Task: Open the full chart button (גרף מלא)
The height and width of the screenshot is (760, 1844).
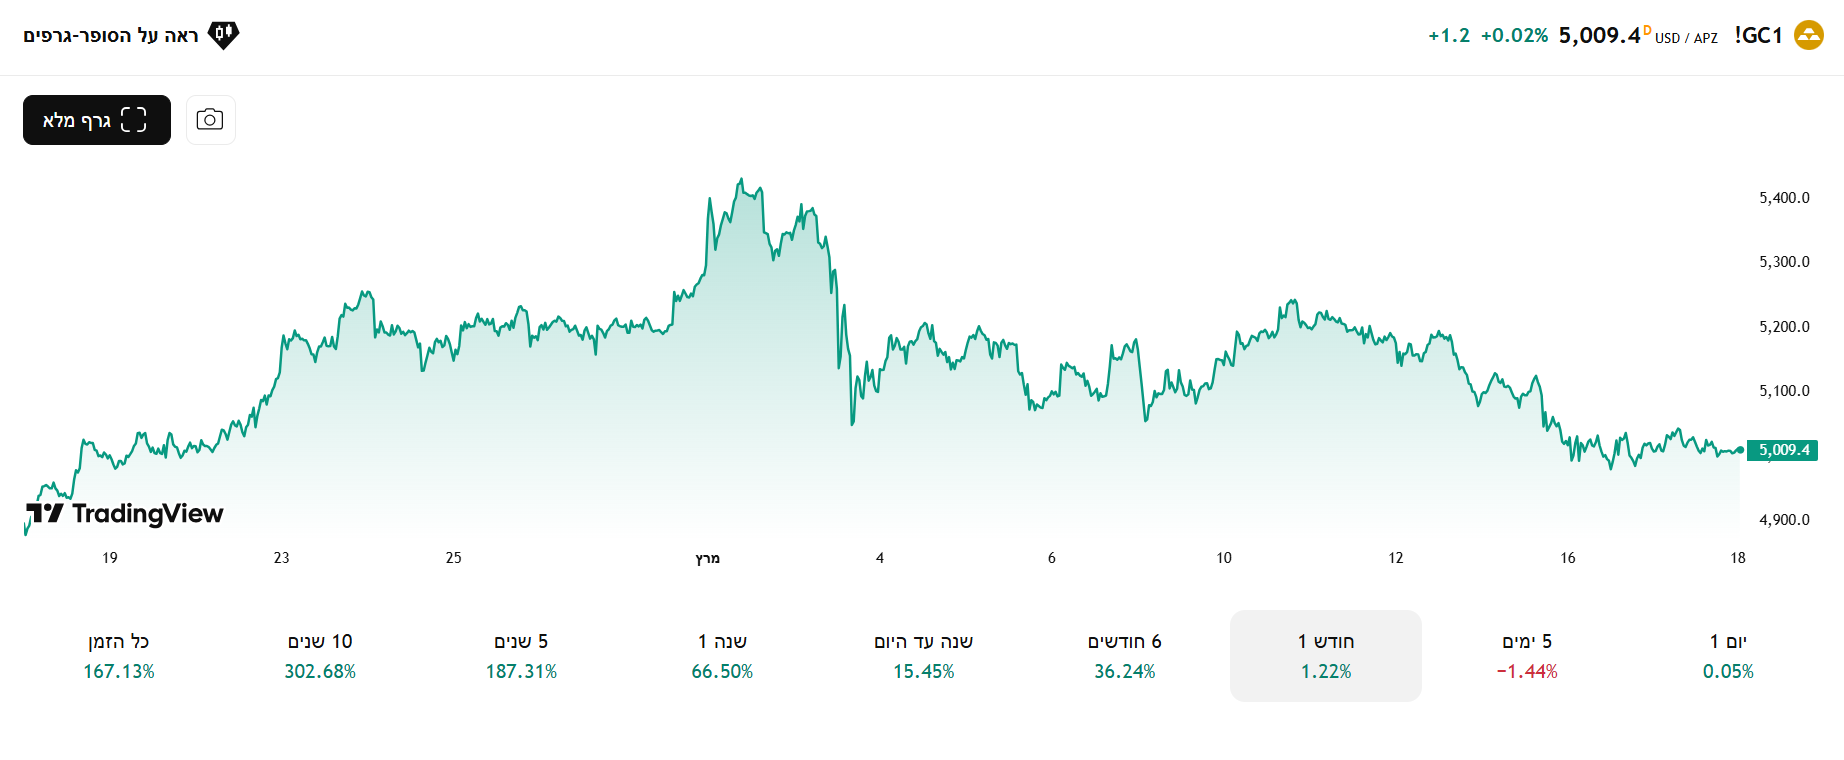Action: [97, 120]
